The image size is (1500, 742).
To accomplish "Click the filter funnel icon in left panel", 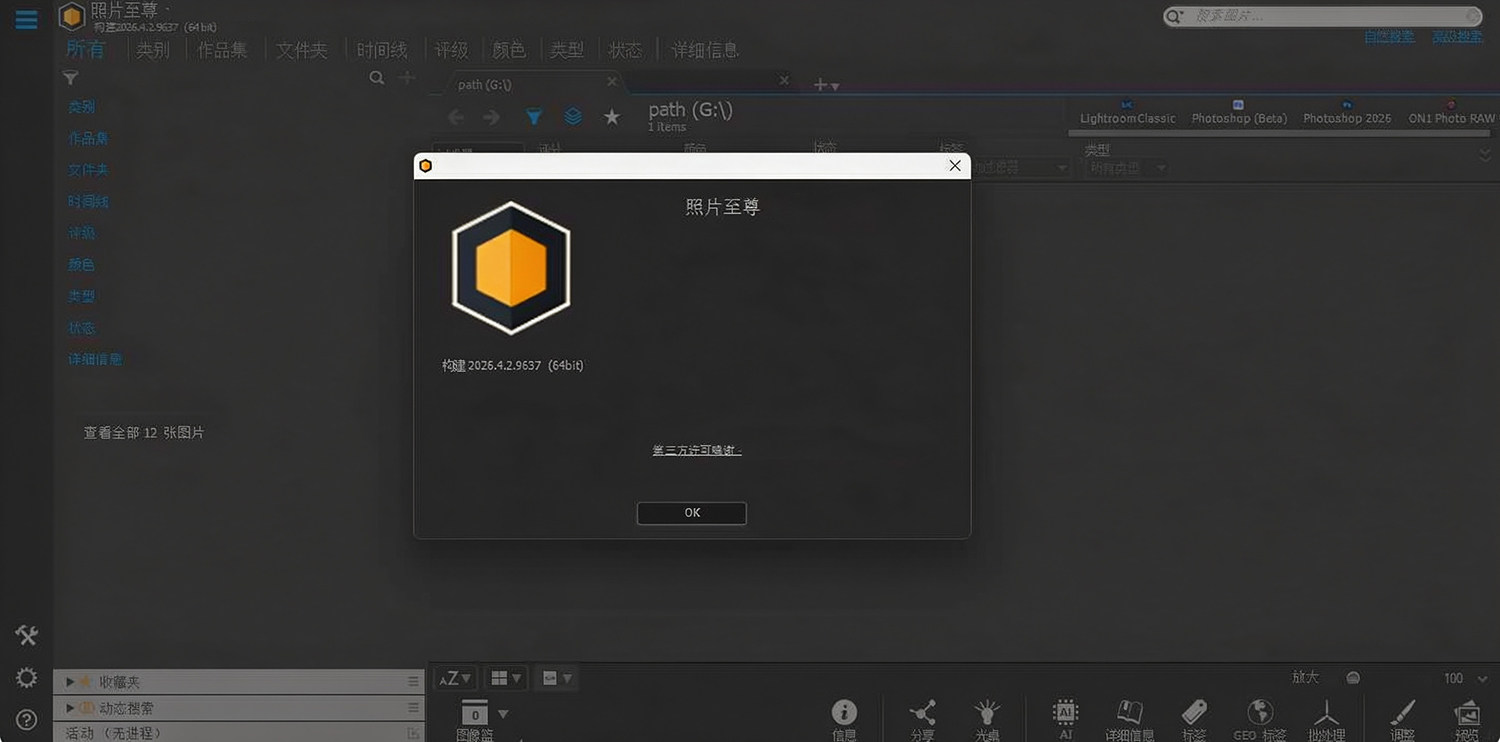I will pos(70,78).
